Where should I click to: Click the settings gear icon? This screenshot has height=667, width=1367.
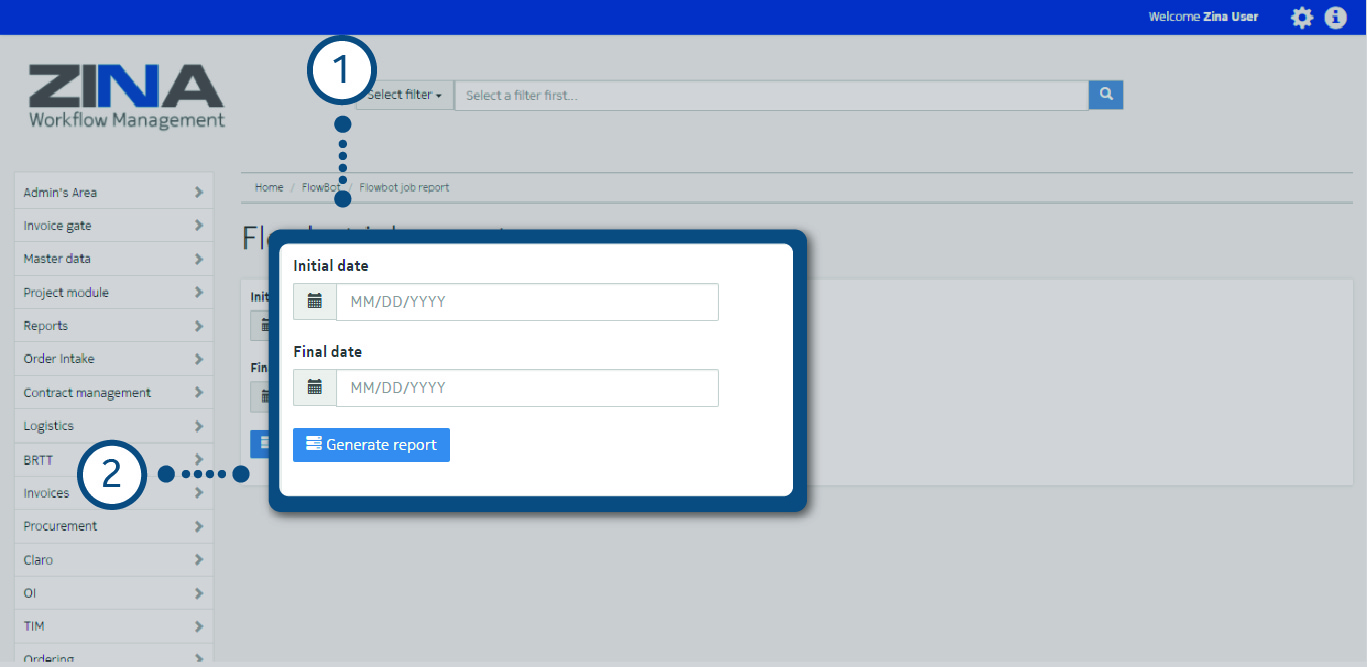pos(1301,18)
